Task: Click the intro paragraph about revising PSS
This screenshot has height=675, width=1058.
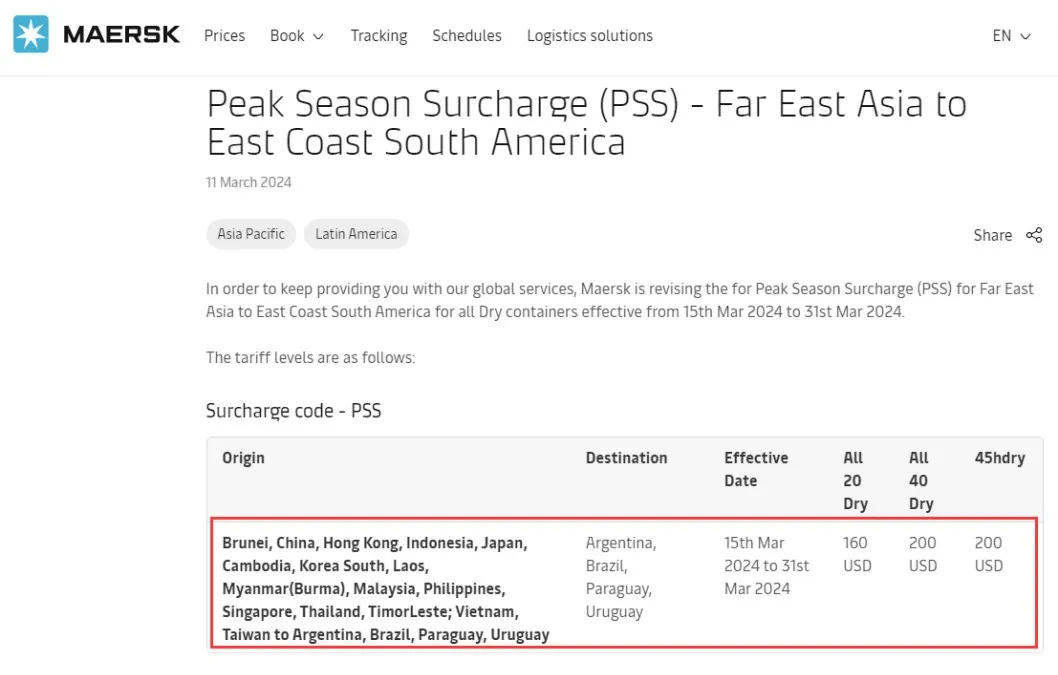Action: coord(619,300)
